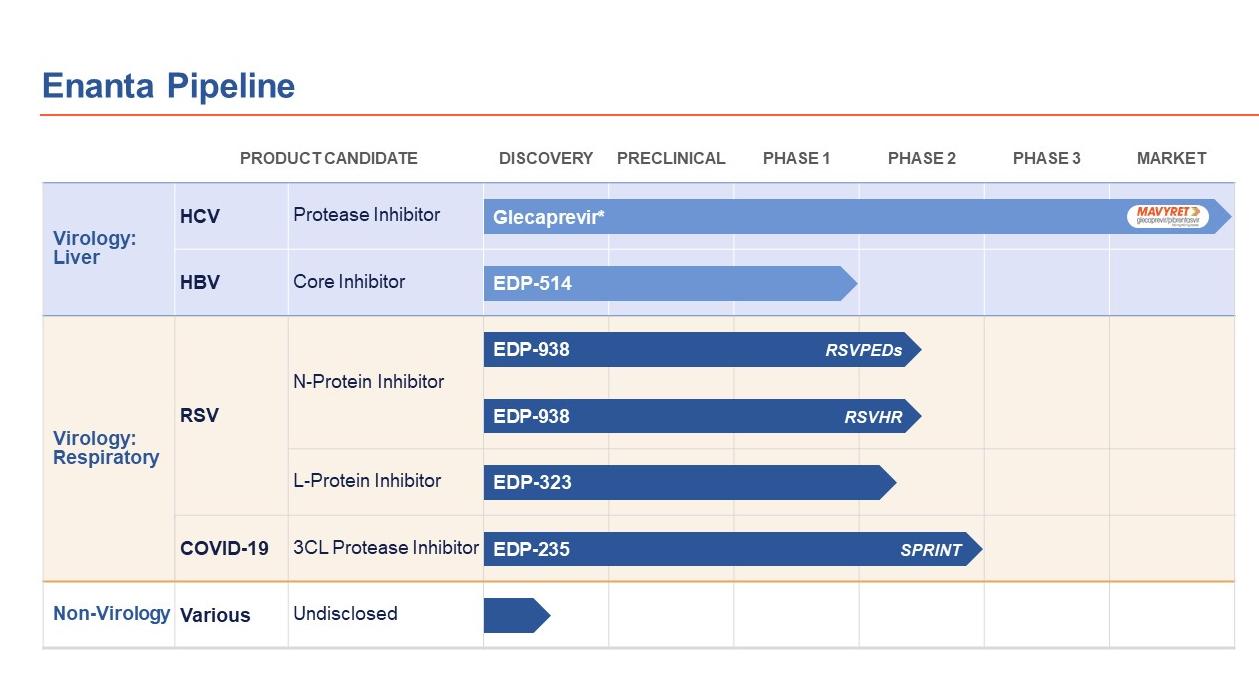This screenshot has height=677, width=1259.
Task: Click the undisclosed Non-Virology arrow
Action: click(515, 616)
